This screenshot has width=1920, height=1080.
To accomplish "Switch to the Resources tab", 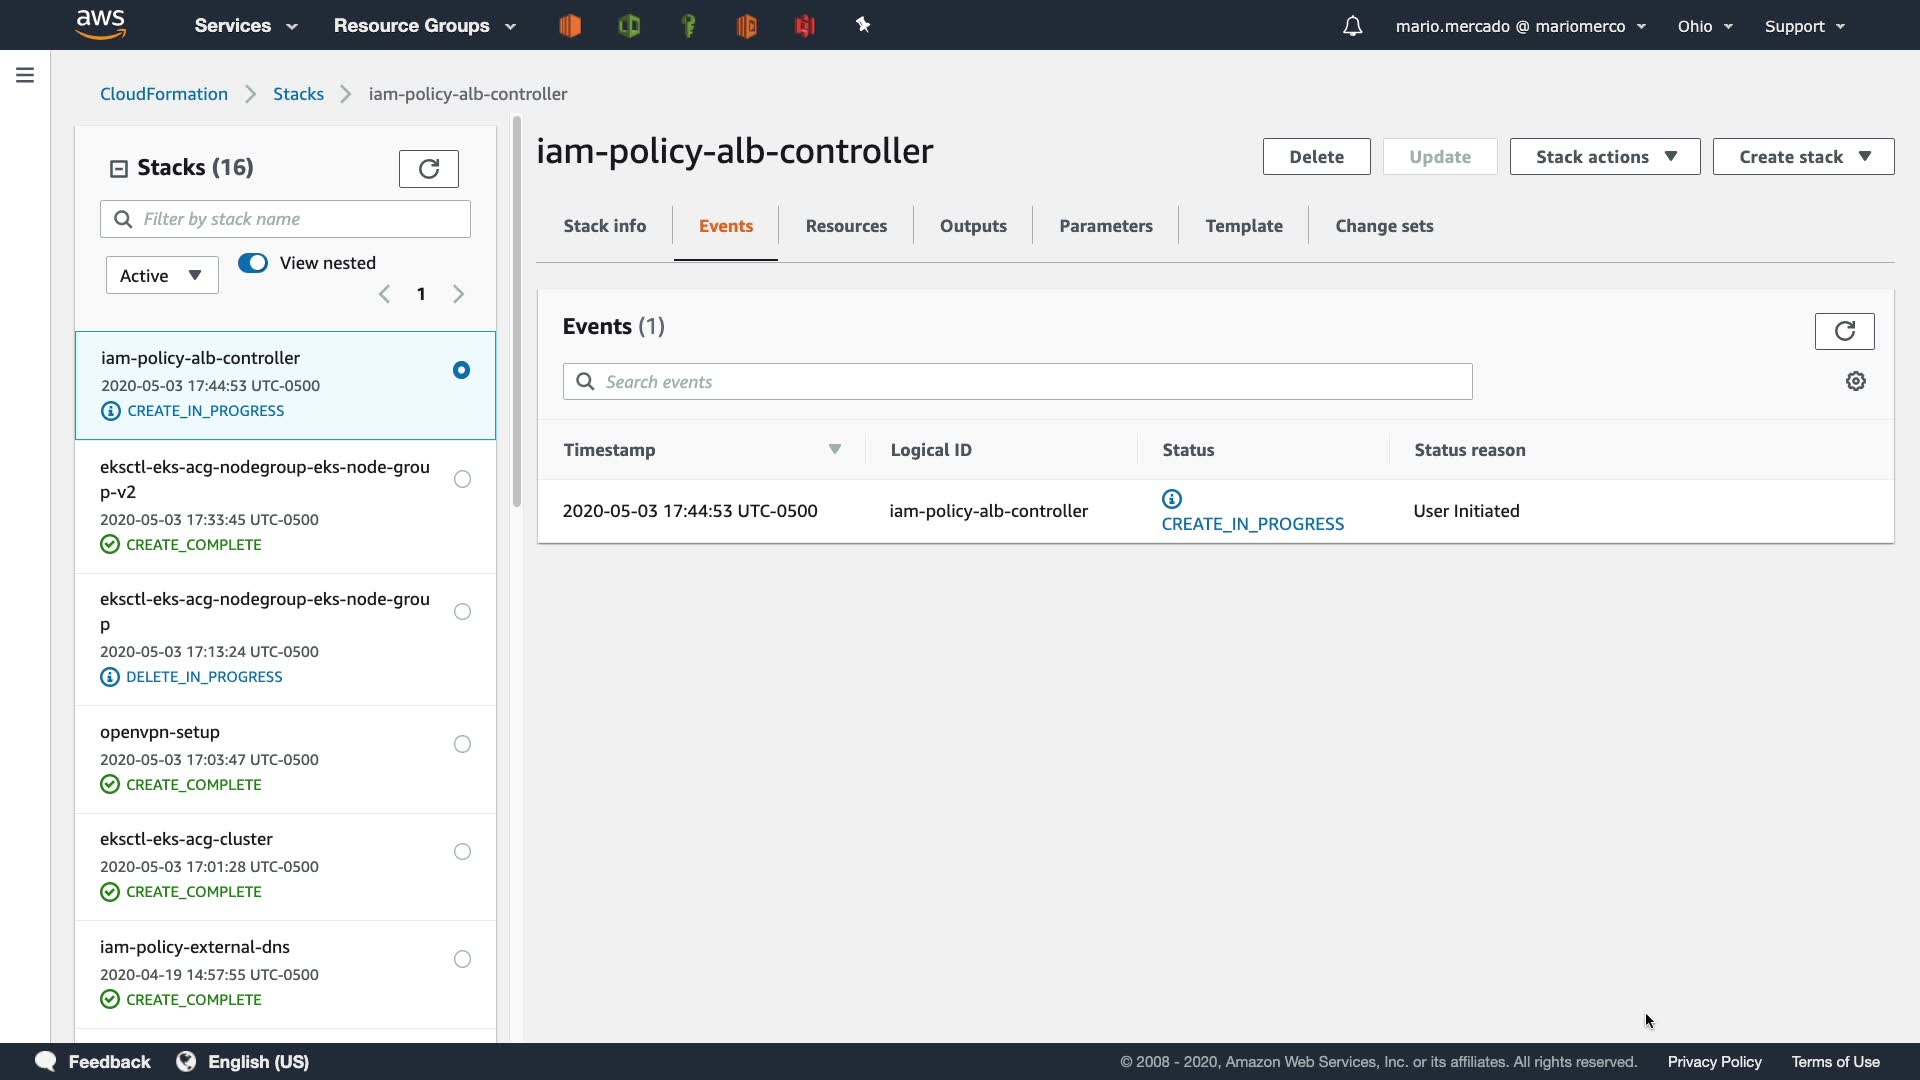I will [x=846, y=226].
